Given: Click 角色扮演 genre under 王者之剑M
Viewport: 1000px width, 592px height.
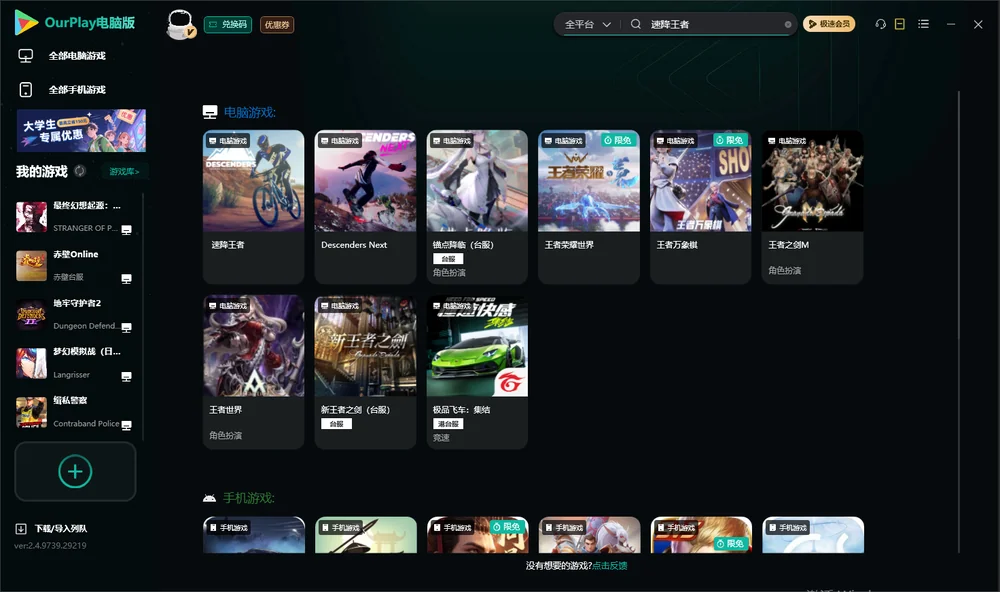Looking at the screenshot, I should 784,270.
